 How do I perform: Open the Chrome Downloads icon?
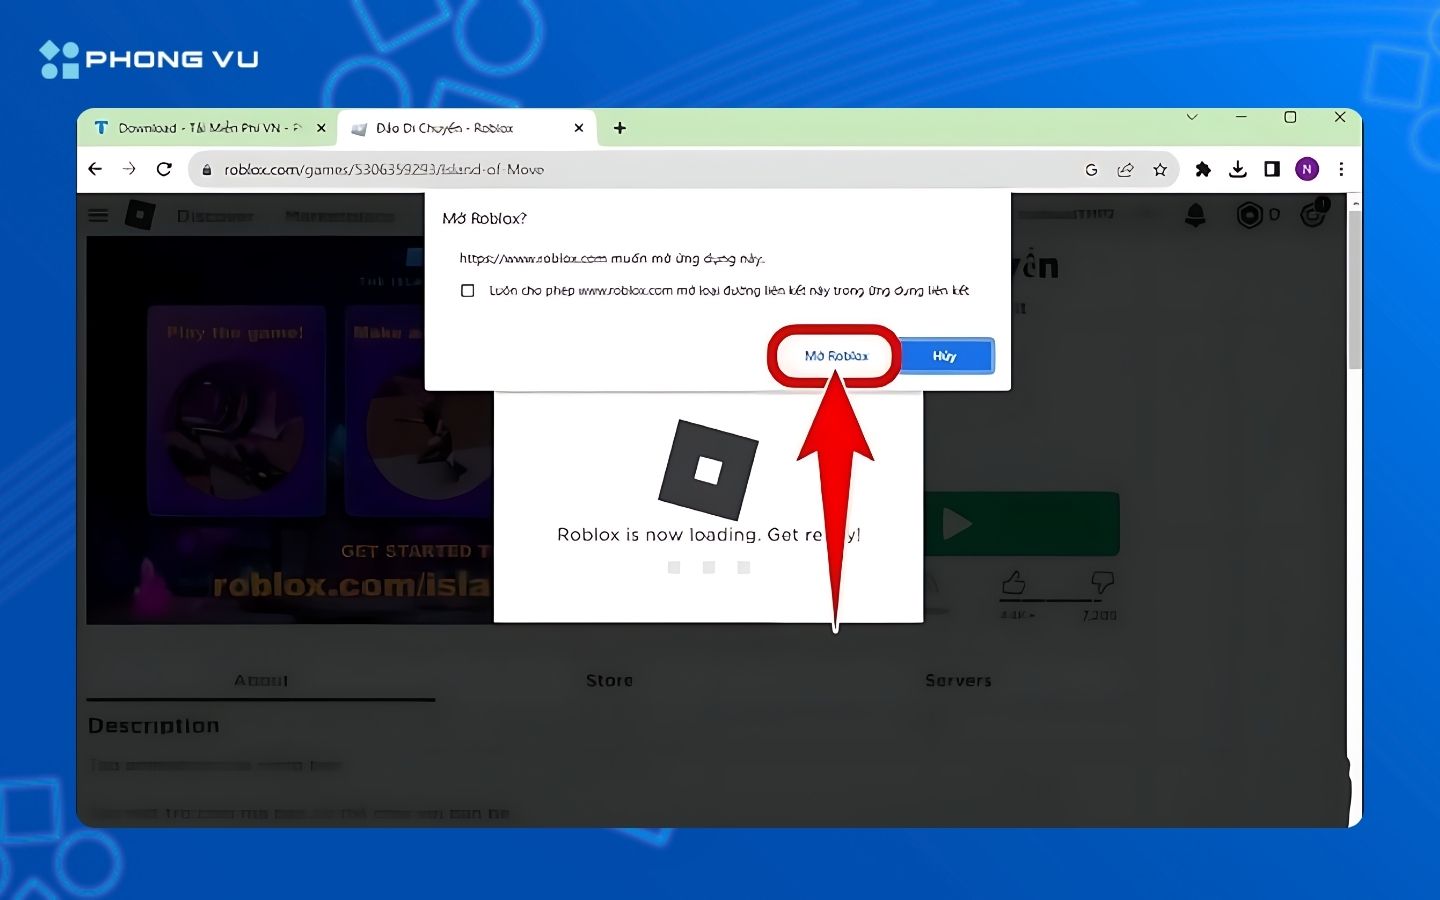coord(1238,169)
